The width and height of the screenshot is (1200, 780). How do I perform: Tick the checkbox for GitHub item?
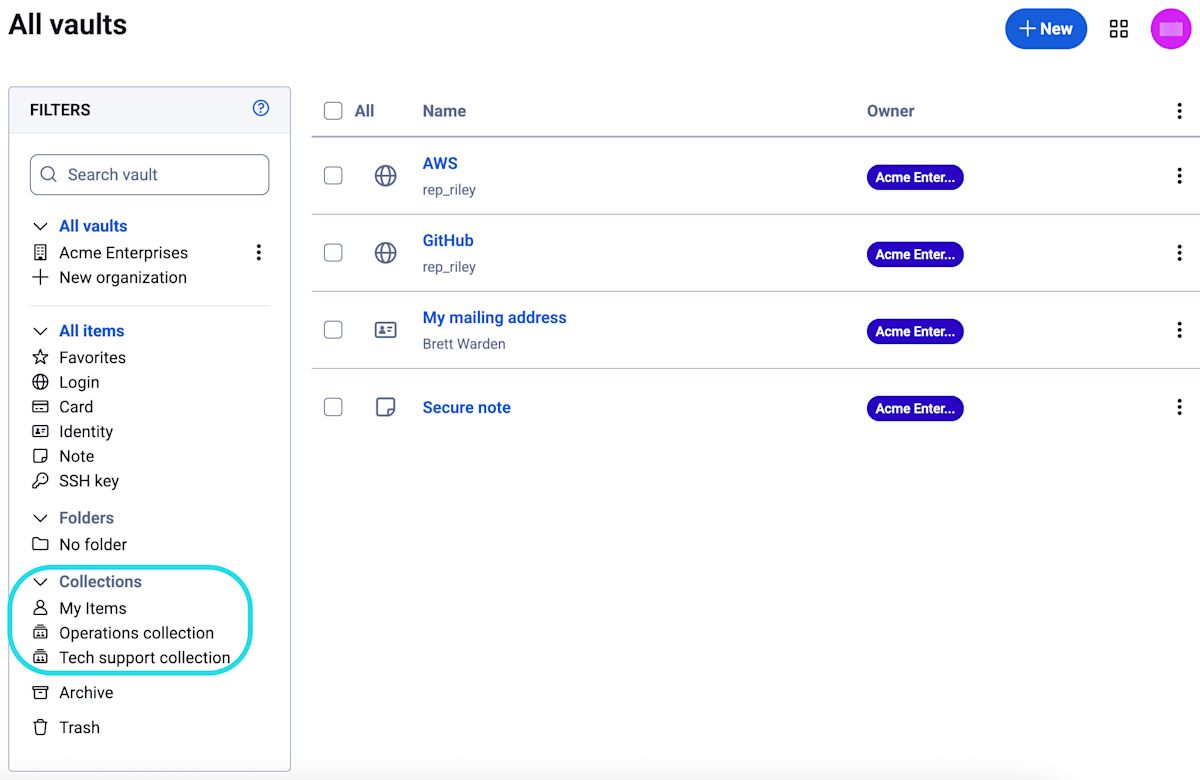333,253
